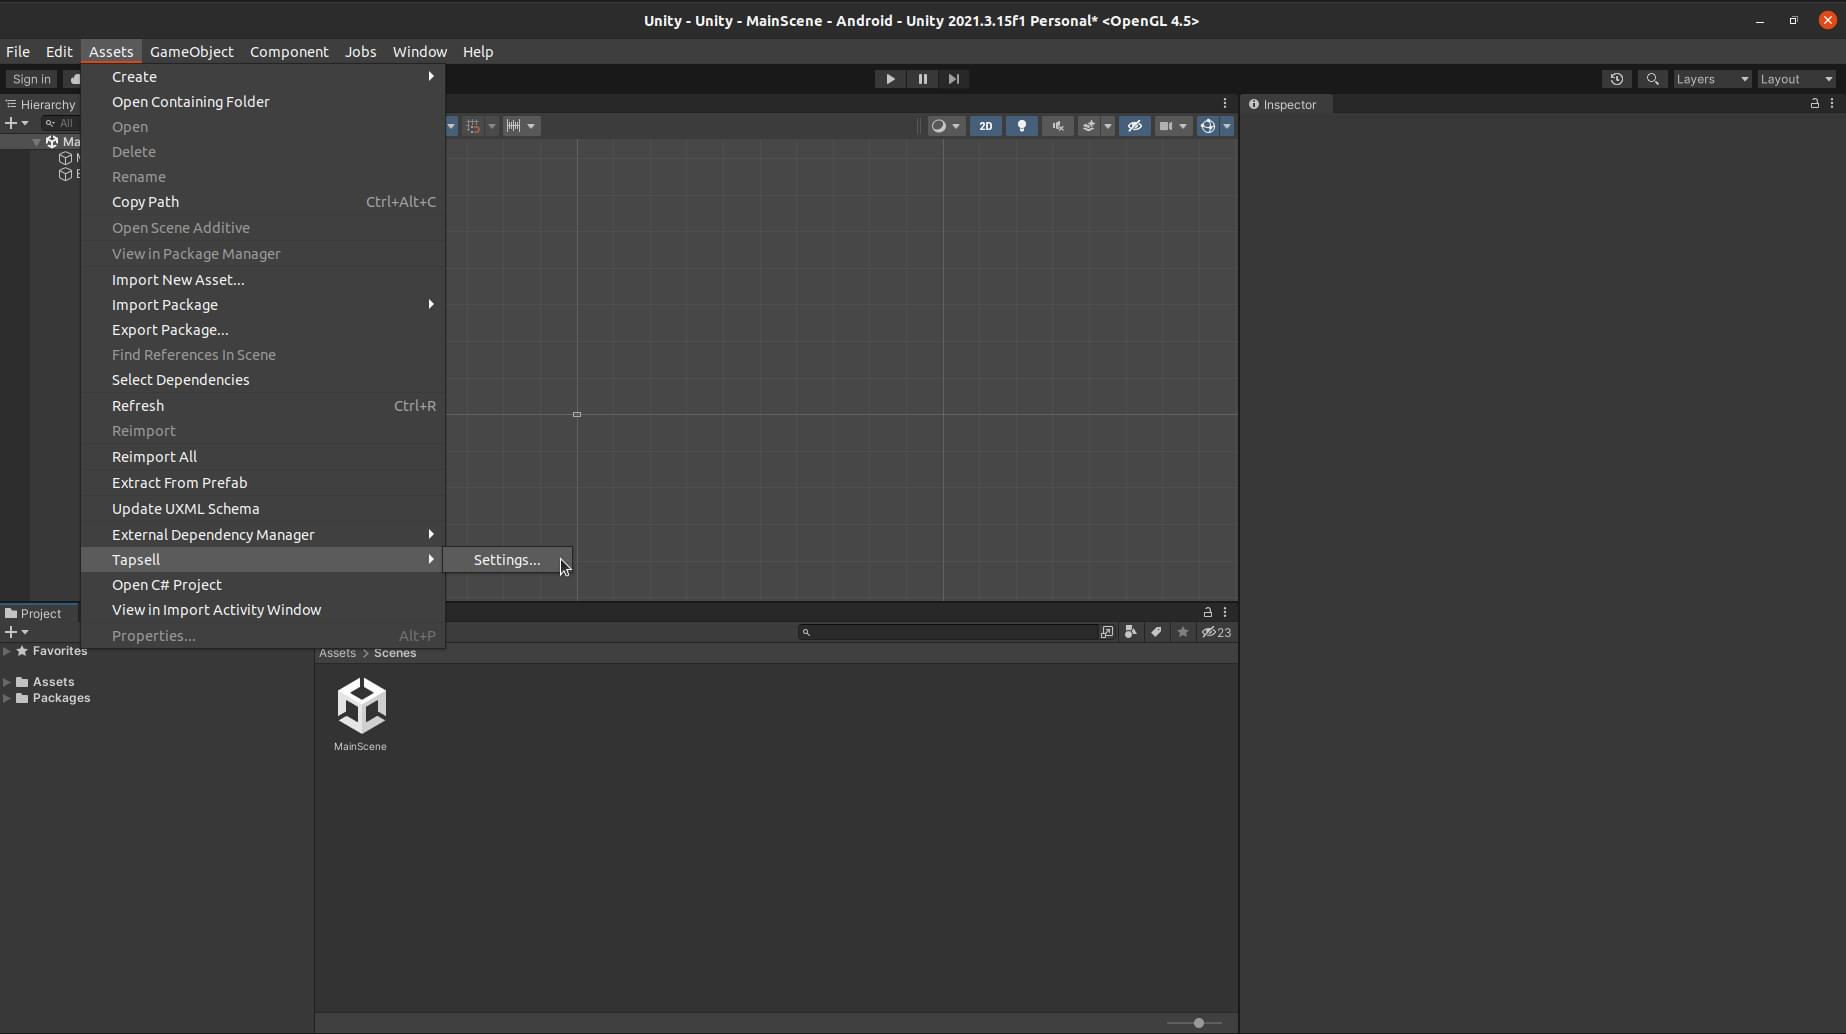This screenshot has width=1846, height=1034.
Task: Open scene effects dropdown arrow
Action: coord(1107,126)
